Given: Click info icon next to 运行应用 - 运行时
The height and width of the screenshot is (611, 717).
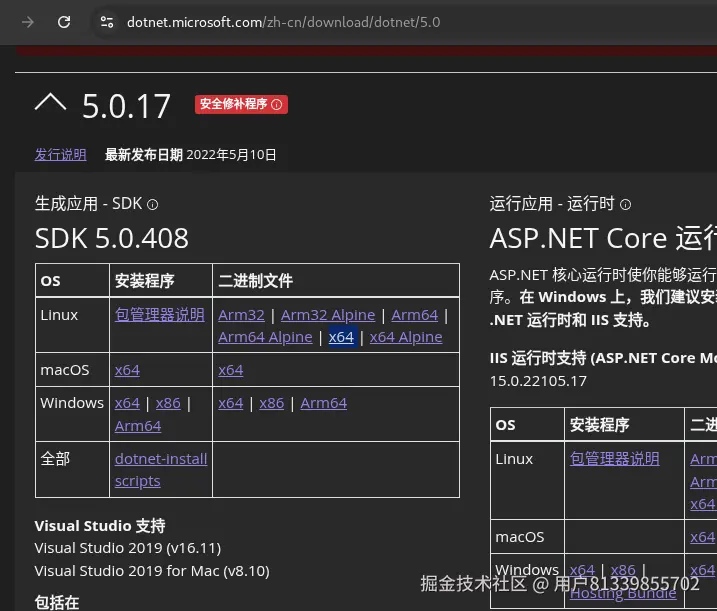Looking at the screenshot, I should [x=625, y=204].
